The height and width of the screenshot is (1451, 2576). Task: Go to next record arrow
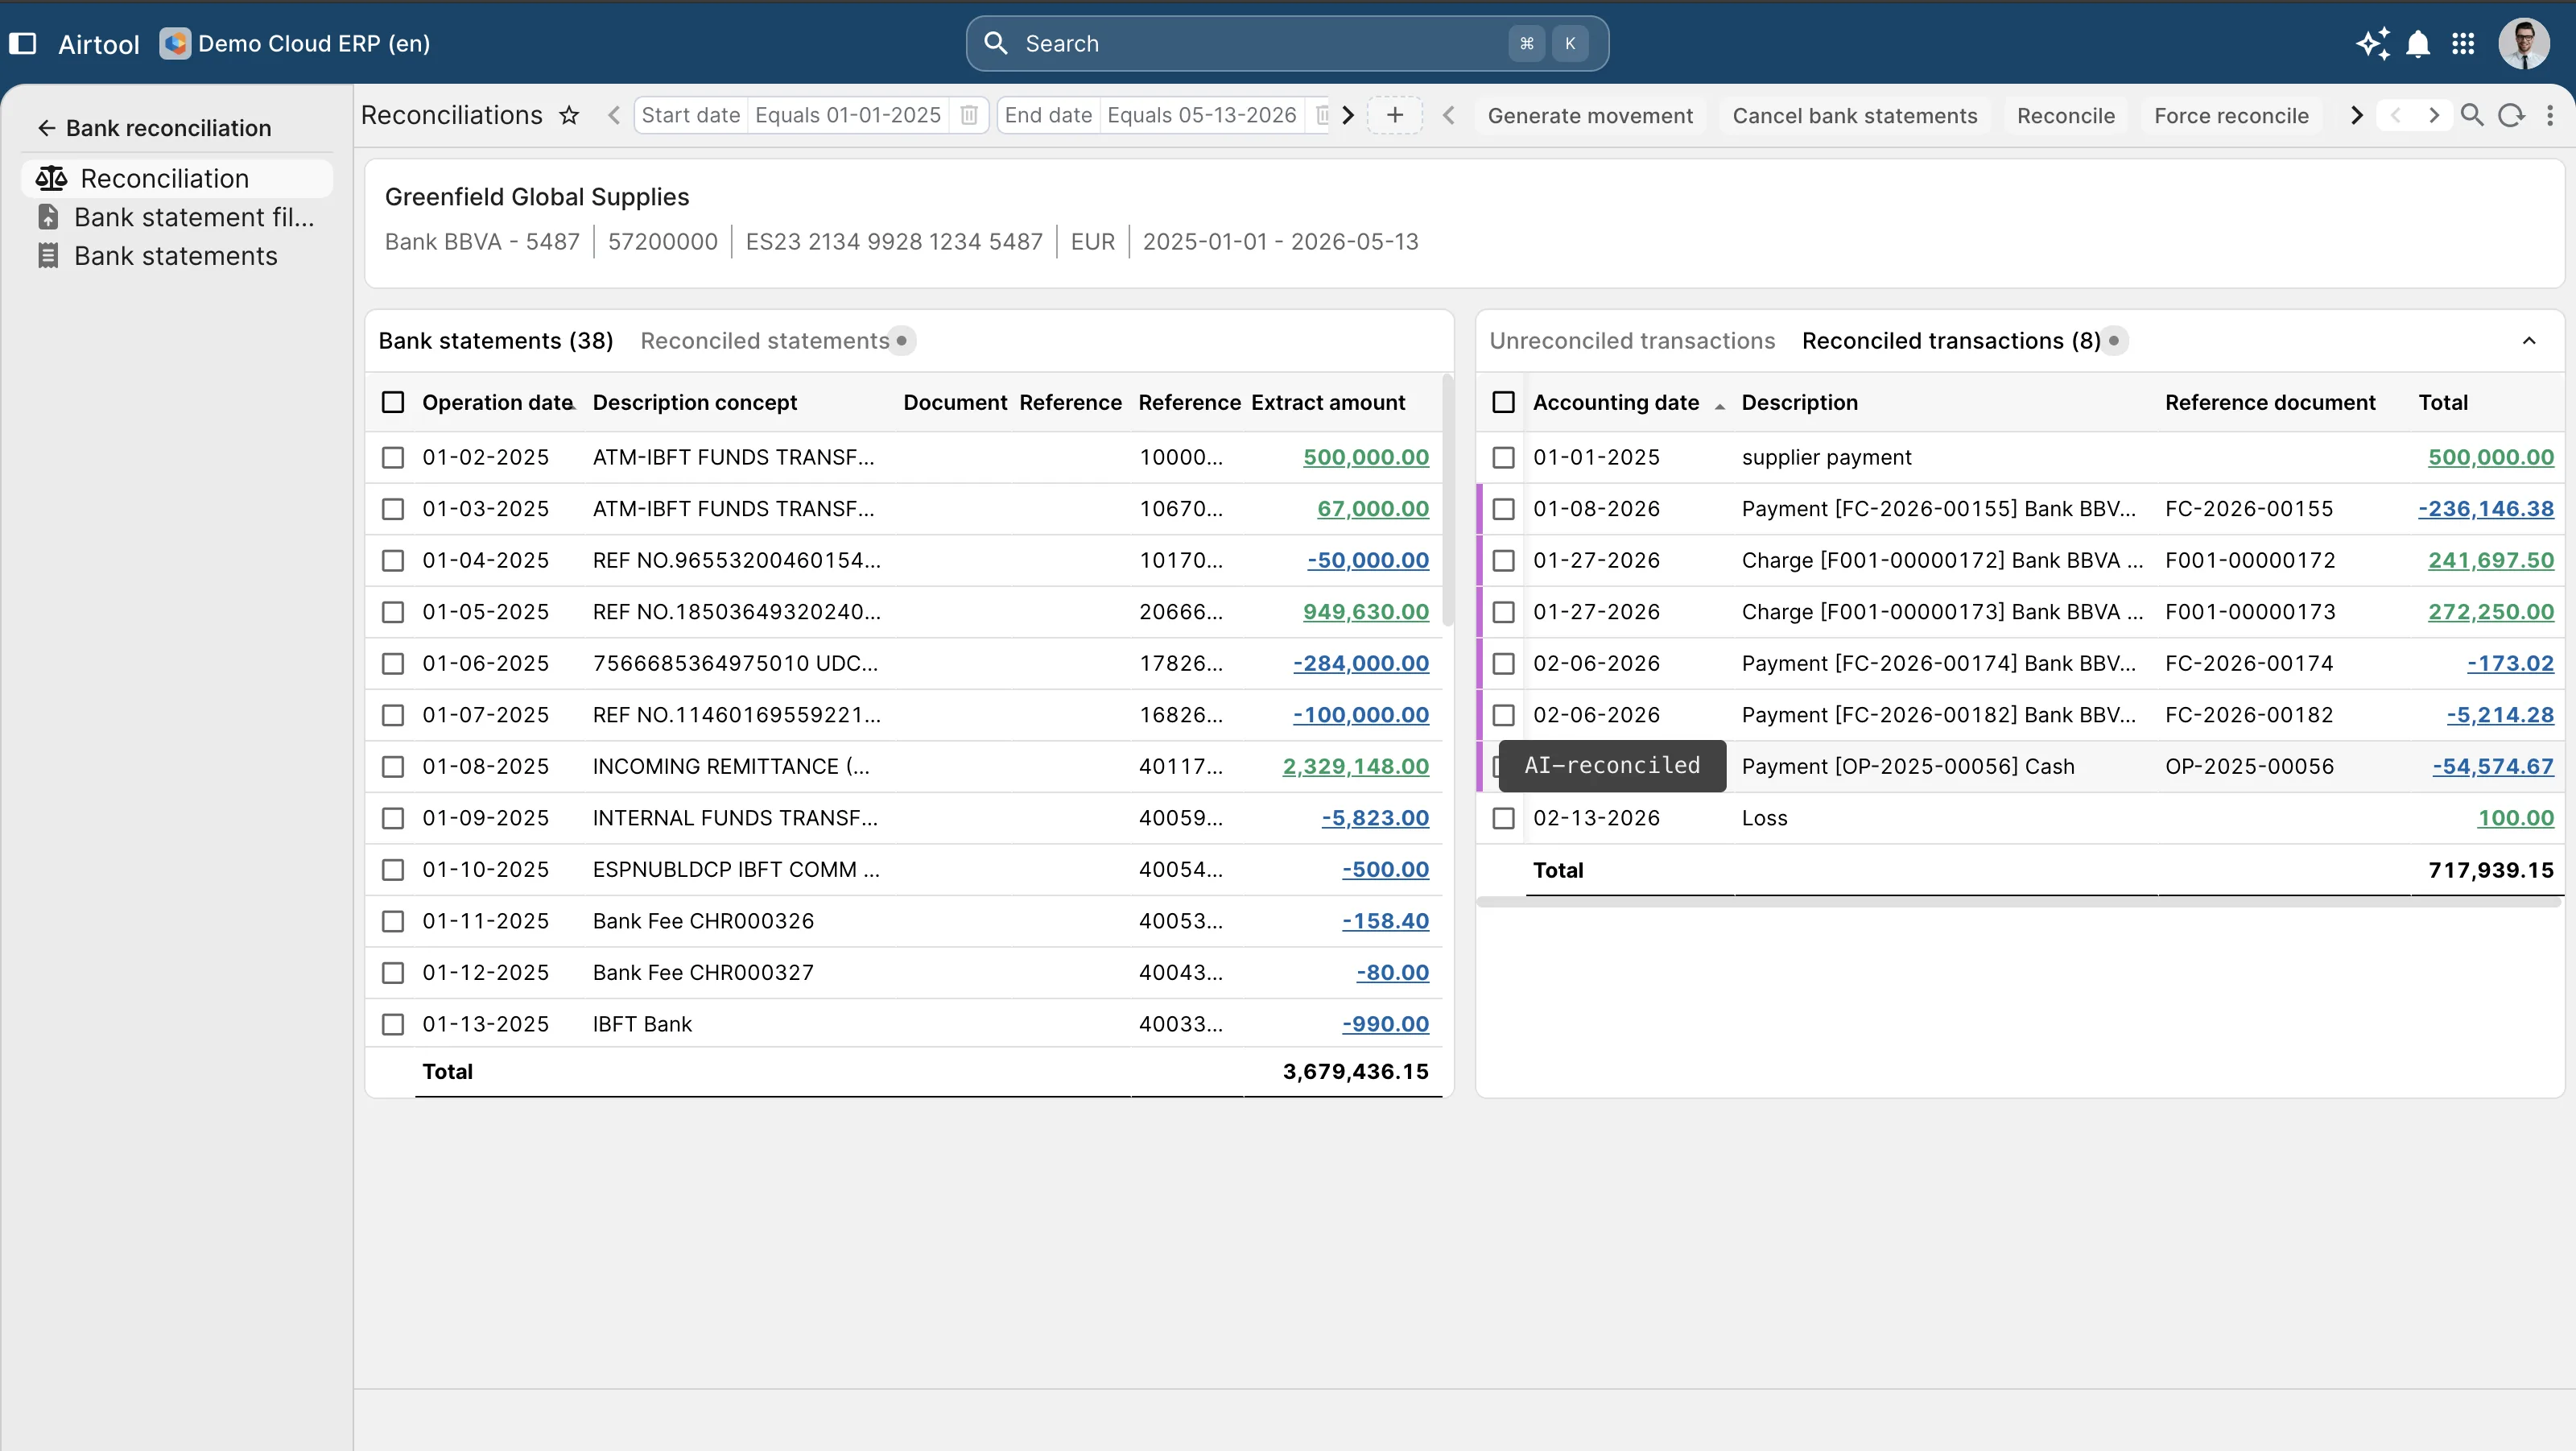(x=2434, y=115)
